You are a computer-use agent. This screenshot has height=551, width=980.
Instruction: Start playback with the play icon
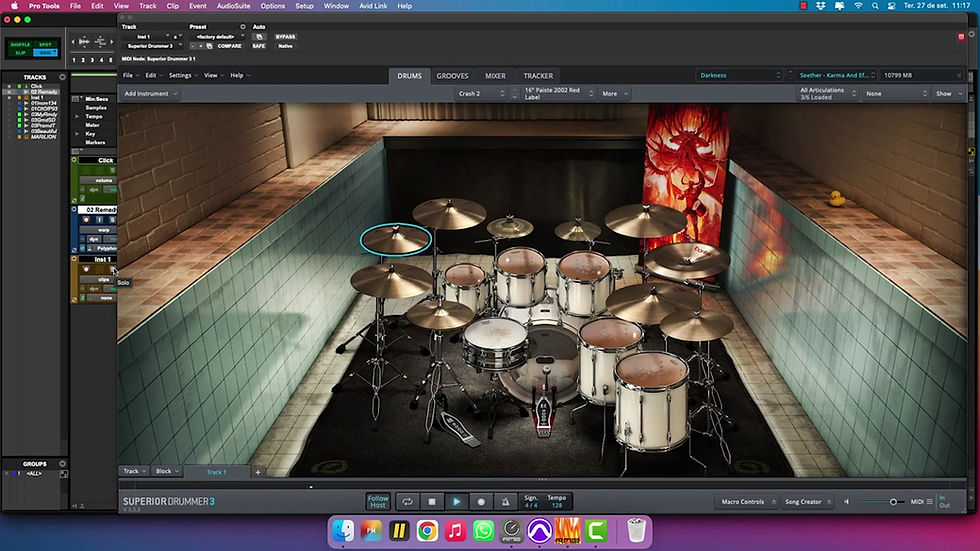tap(457, 502)
